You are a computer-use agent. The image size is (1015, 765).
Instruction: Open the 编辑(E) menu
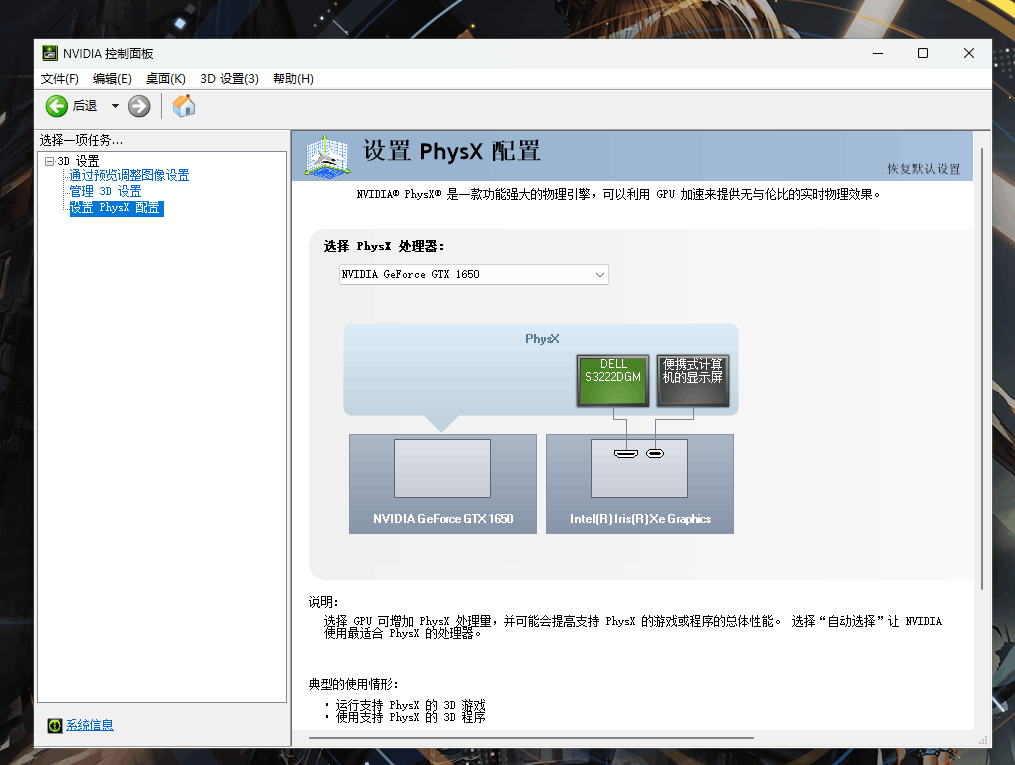click(112, 79)
